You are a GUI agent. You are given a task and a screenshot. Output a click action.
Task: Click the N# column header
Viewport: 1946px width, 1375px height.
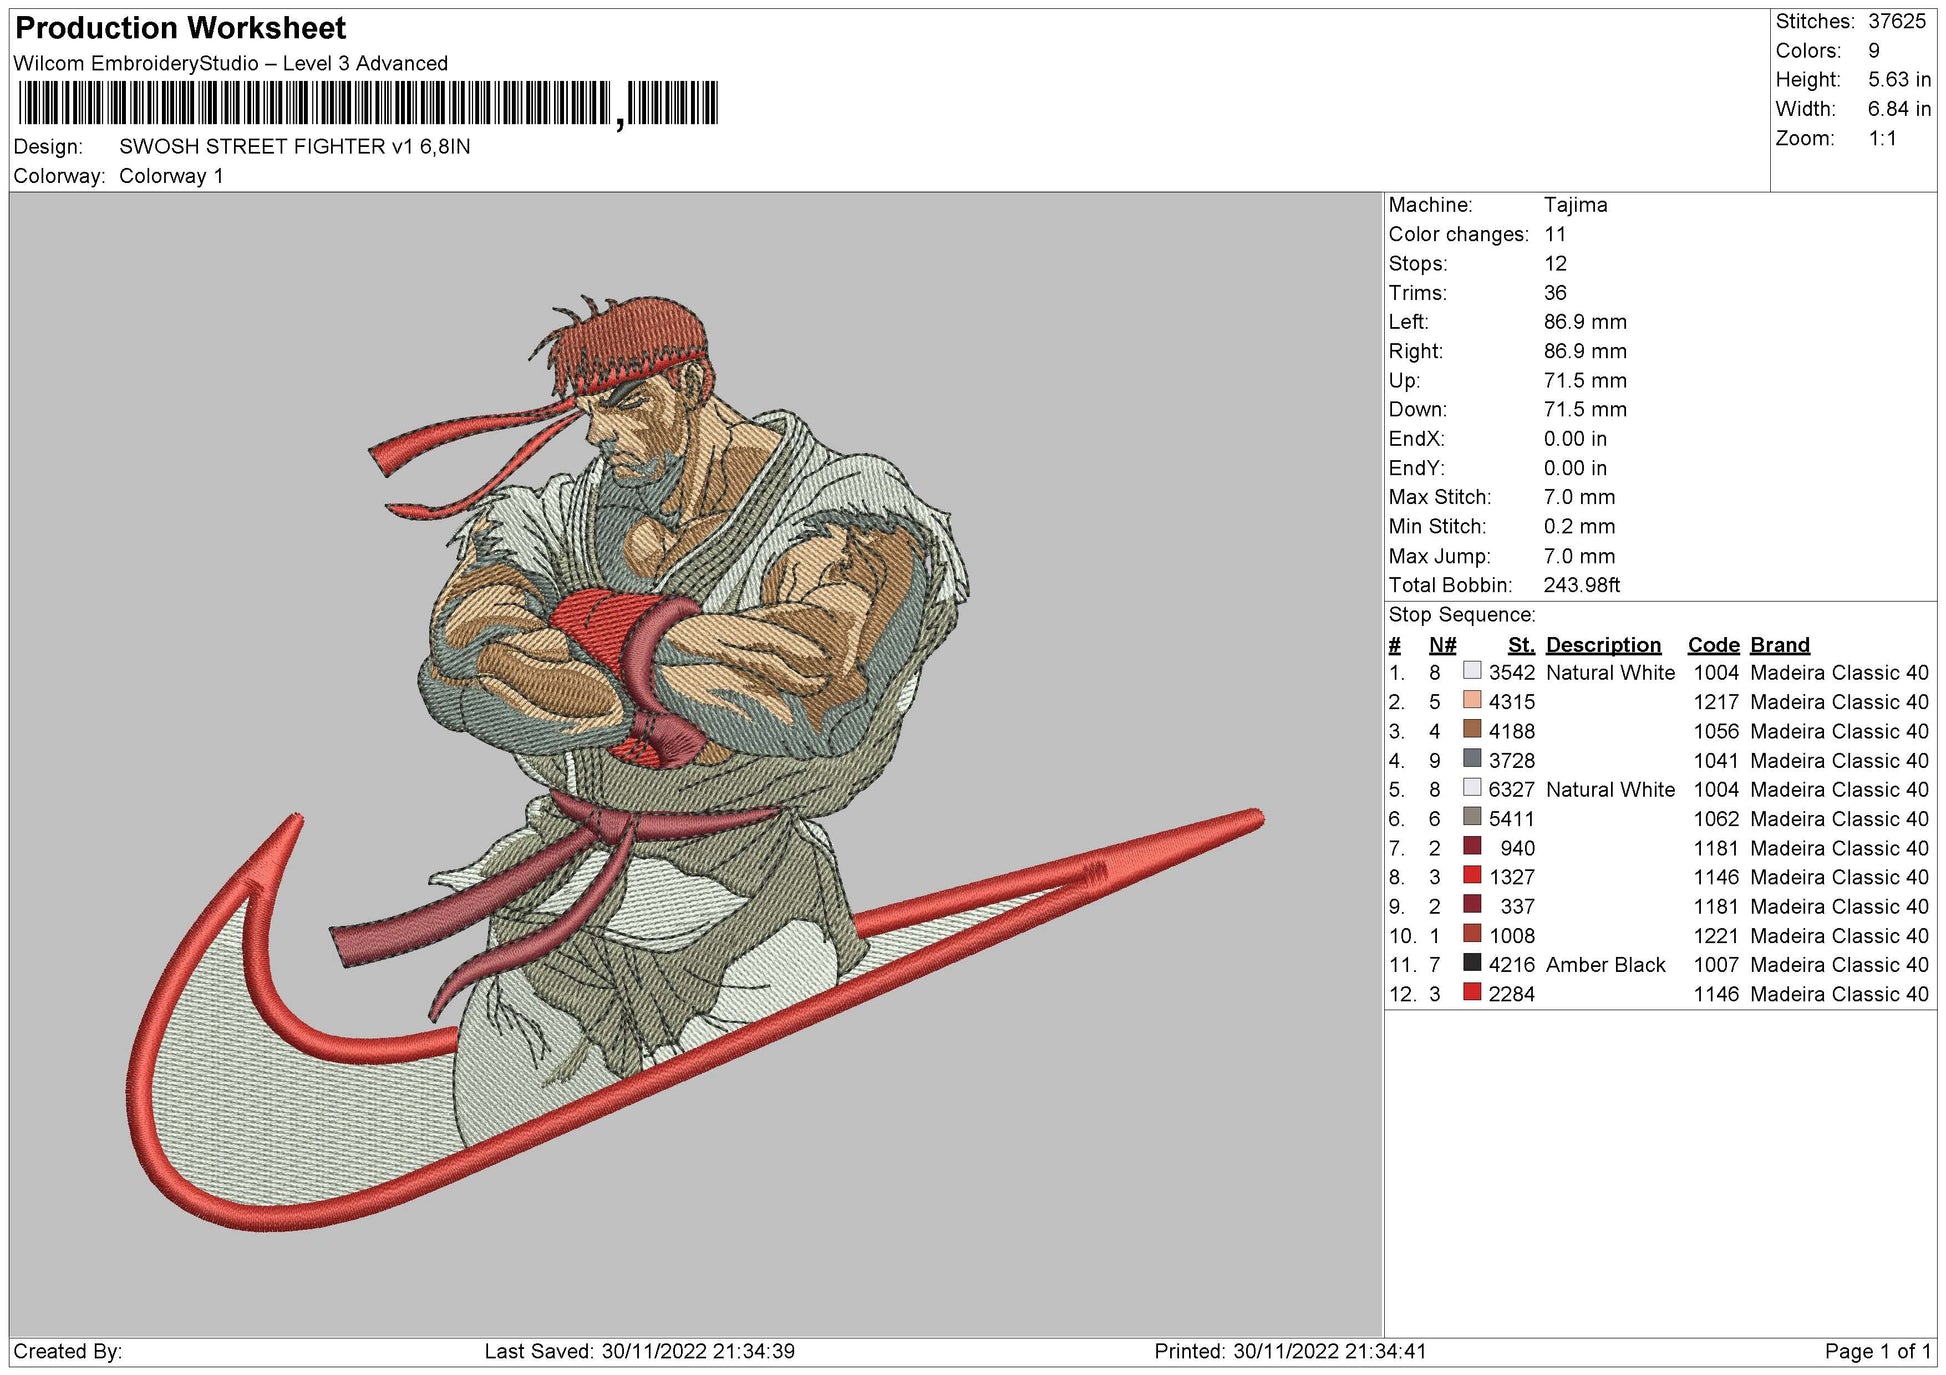pyautogui.click(x=1442, y=645)
